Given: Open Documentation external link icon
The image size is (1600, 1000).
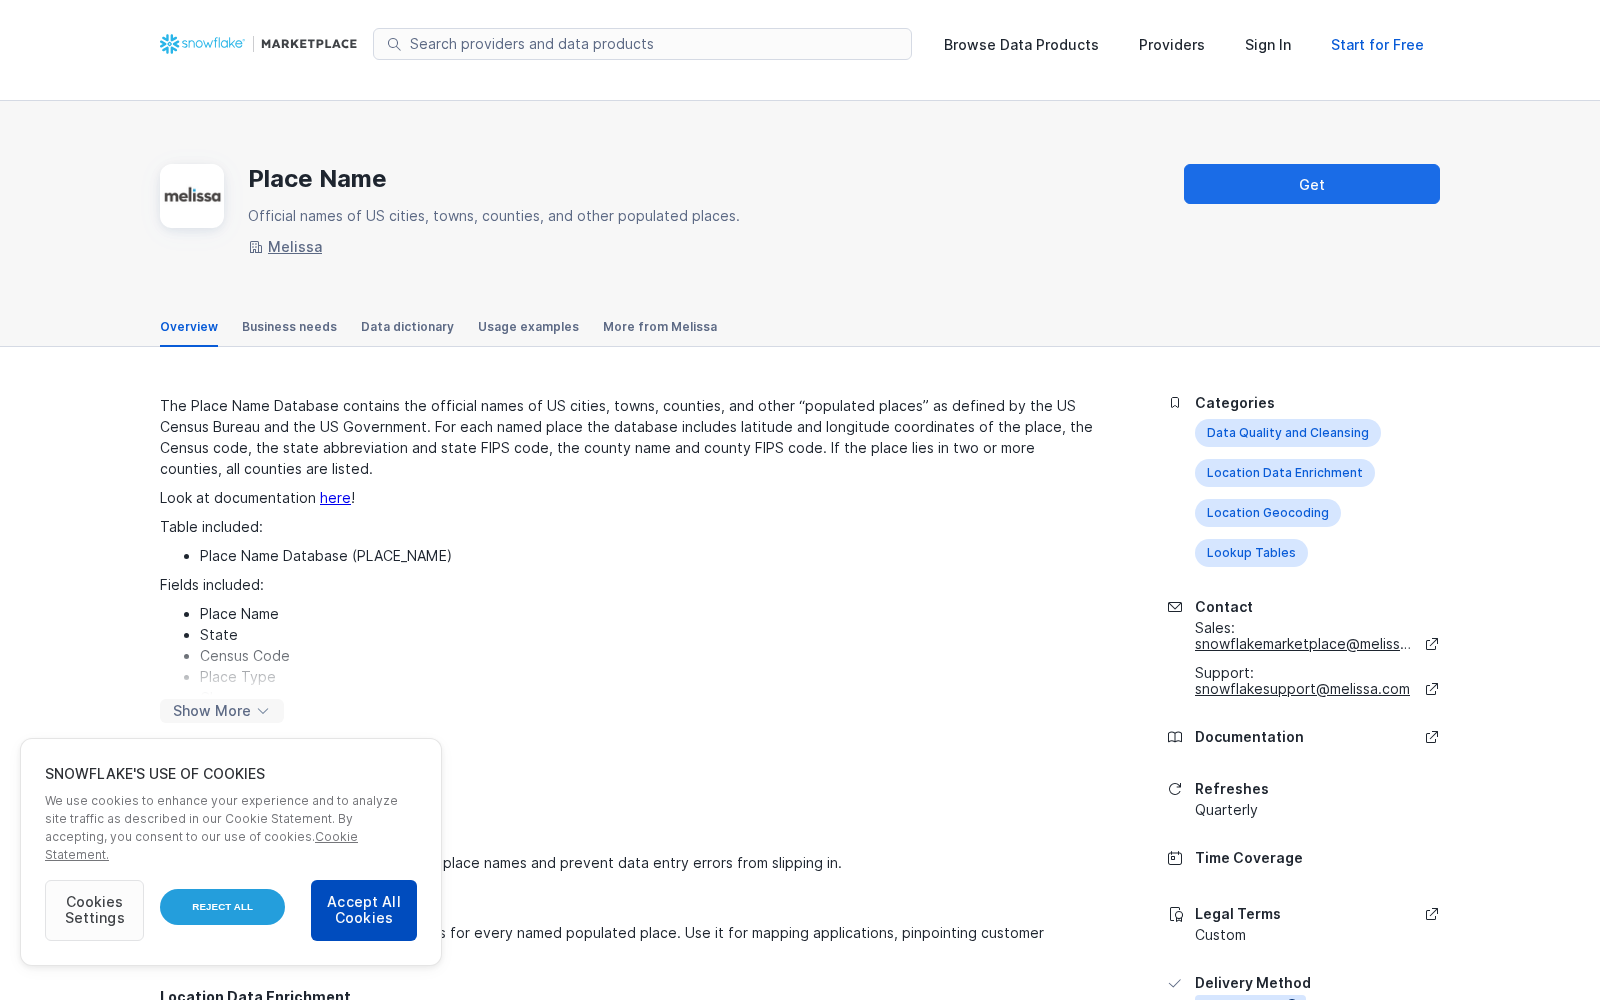Looking at the screenshot, I should click(1432, 737).
